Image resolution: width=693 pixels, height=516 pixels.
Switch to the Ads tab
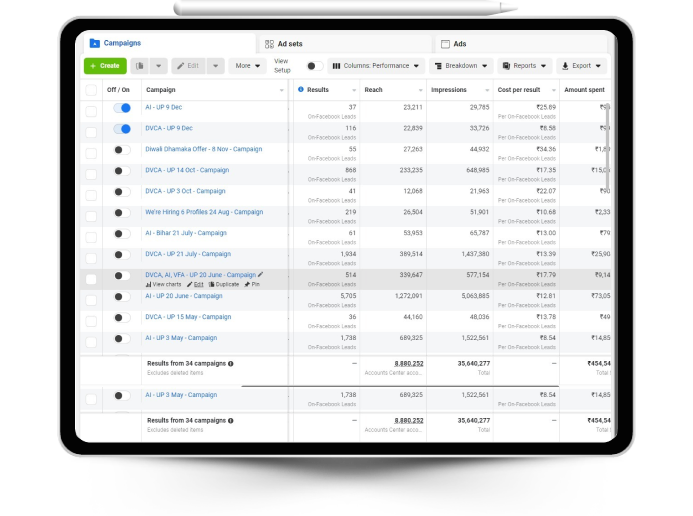[x=459, y=44]
